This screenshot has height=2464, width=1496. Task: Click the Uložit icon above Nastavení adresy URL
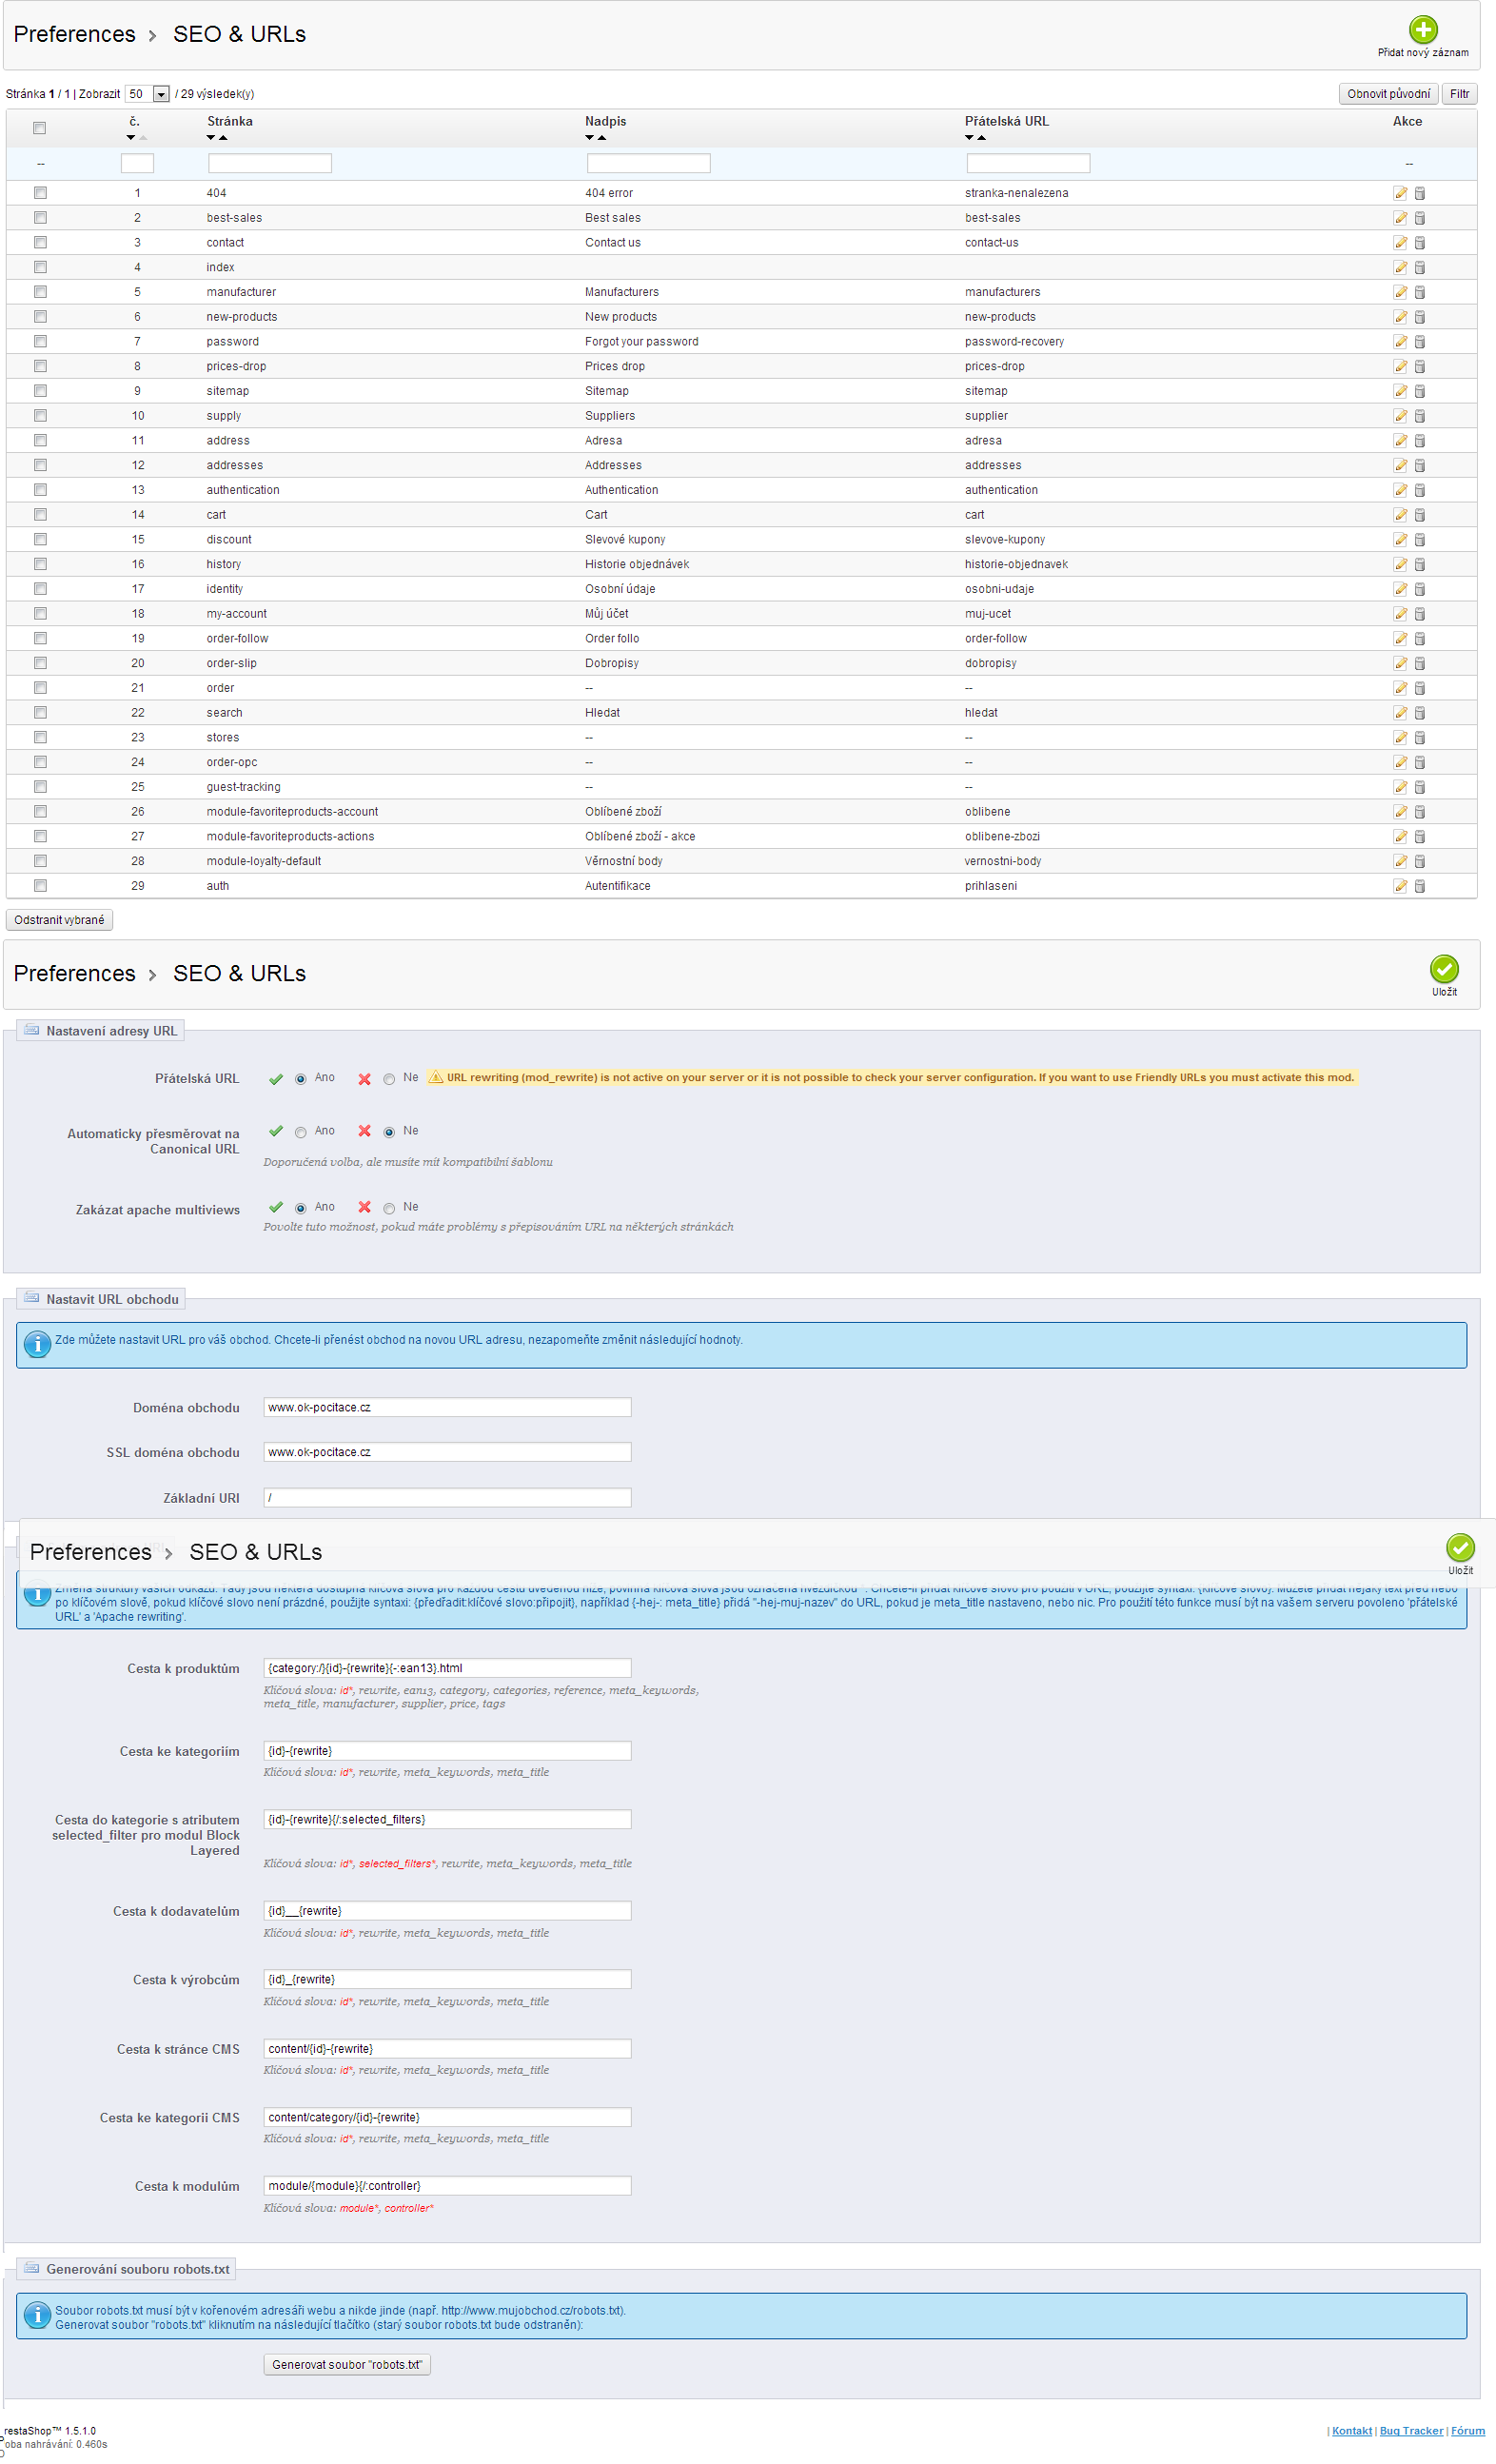coord(1444,968)
